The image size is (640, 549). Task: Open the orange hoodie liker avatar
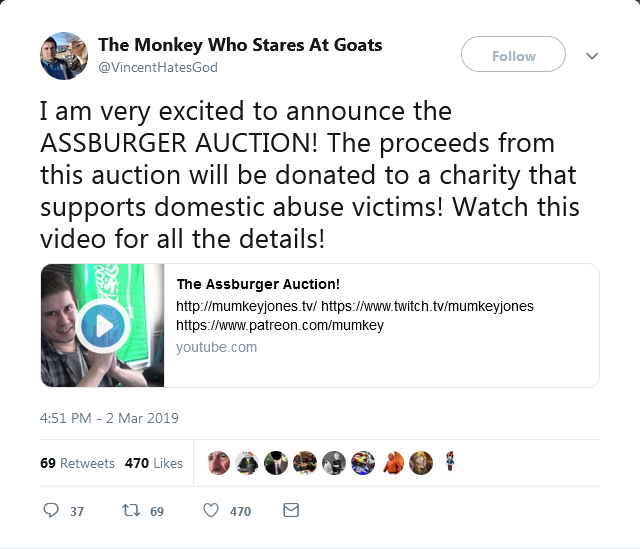coord(392,463)
